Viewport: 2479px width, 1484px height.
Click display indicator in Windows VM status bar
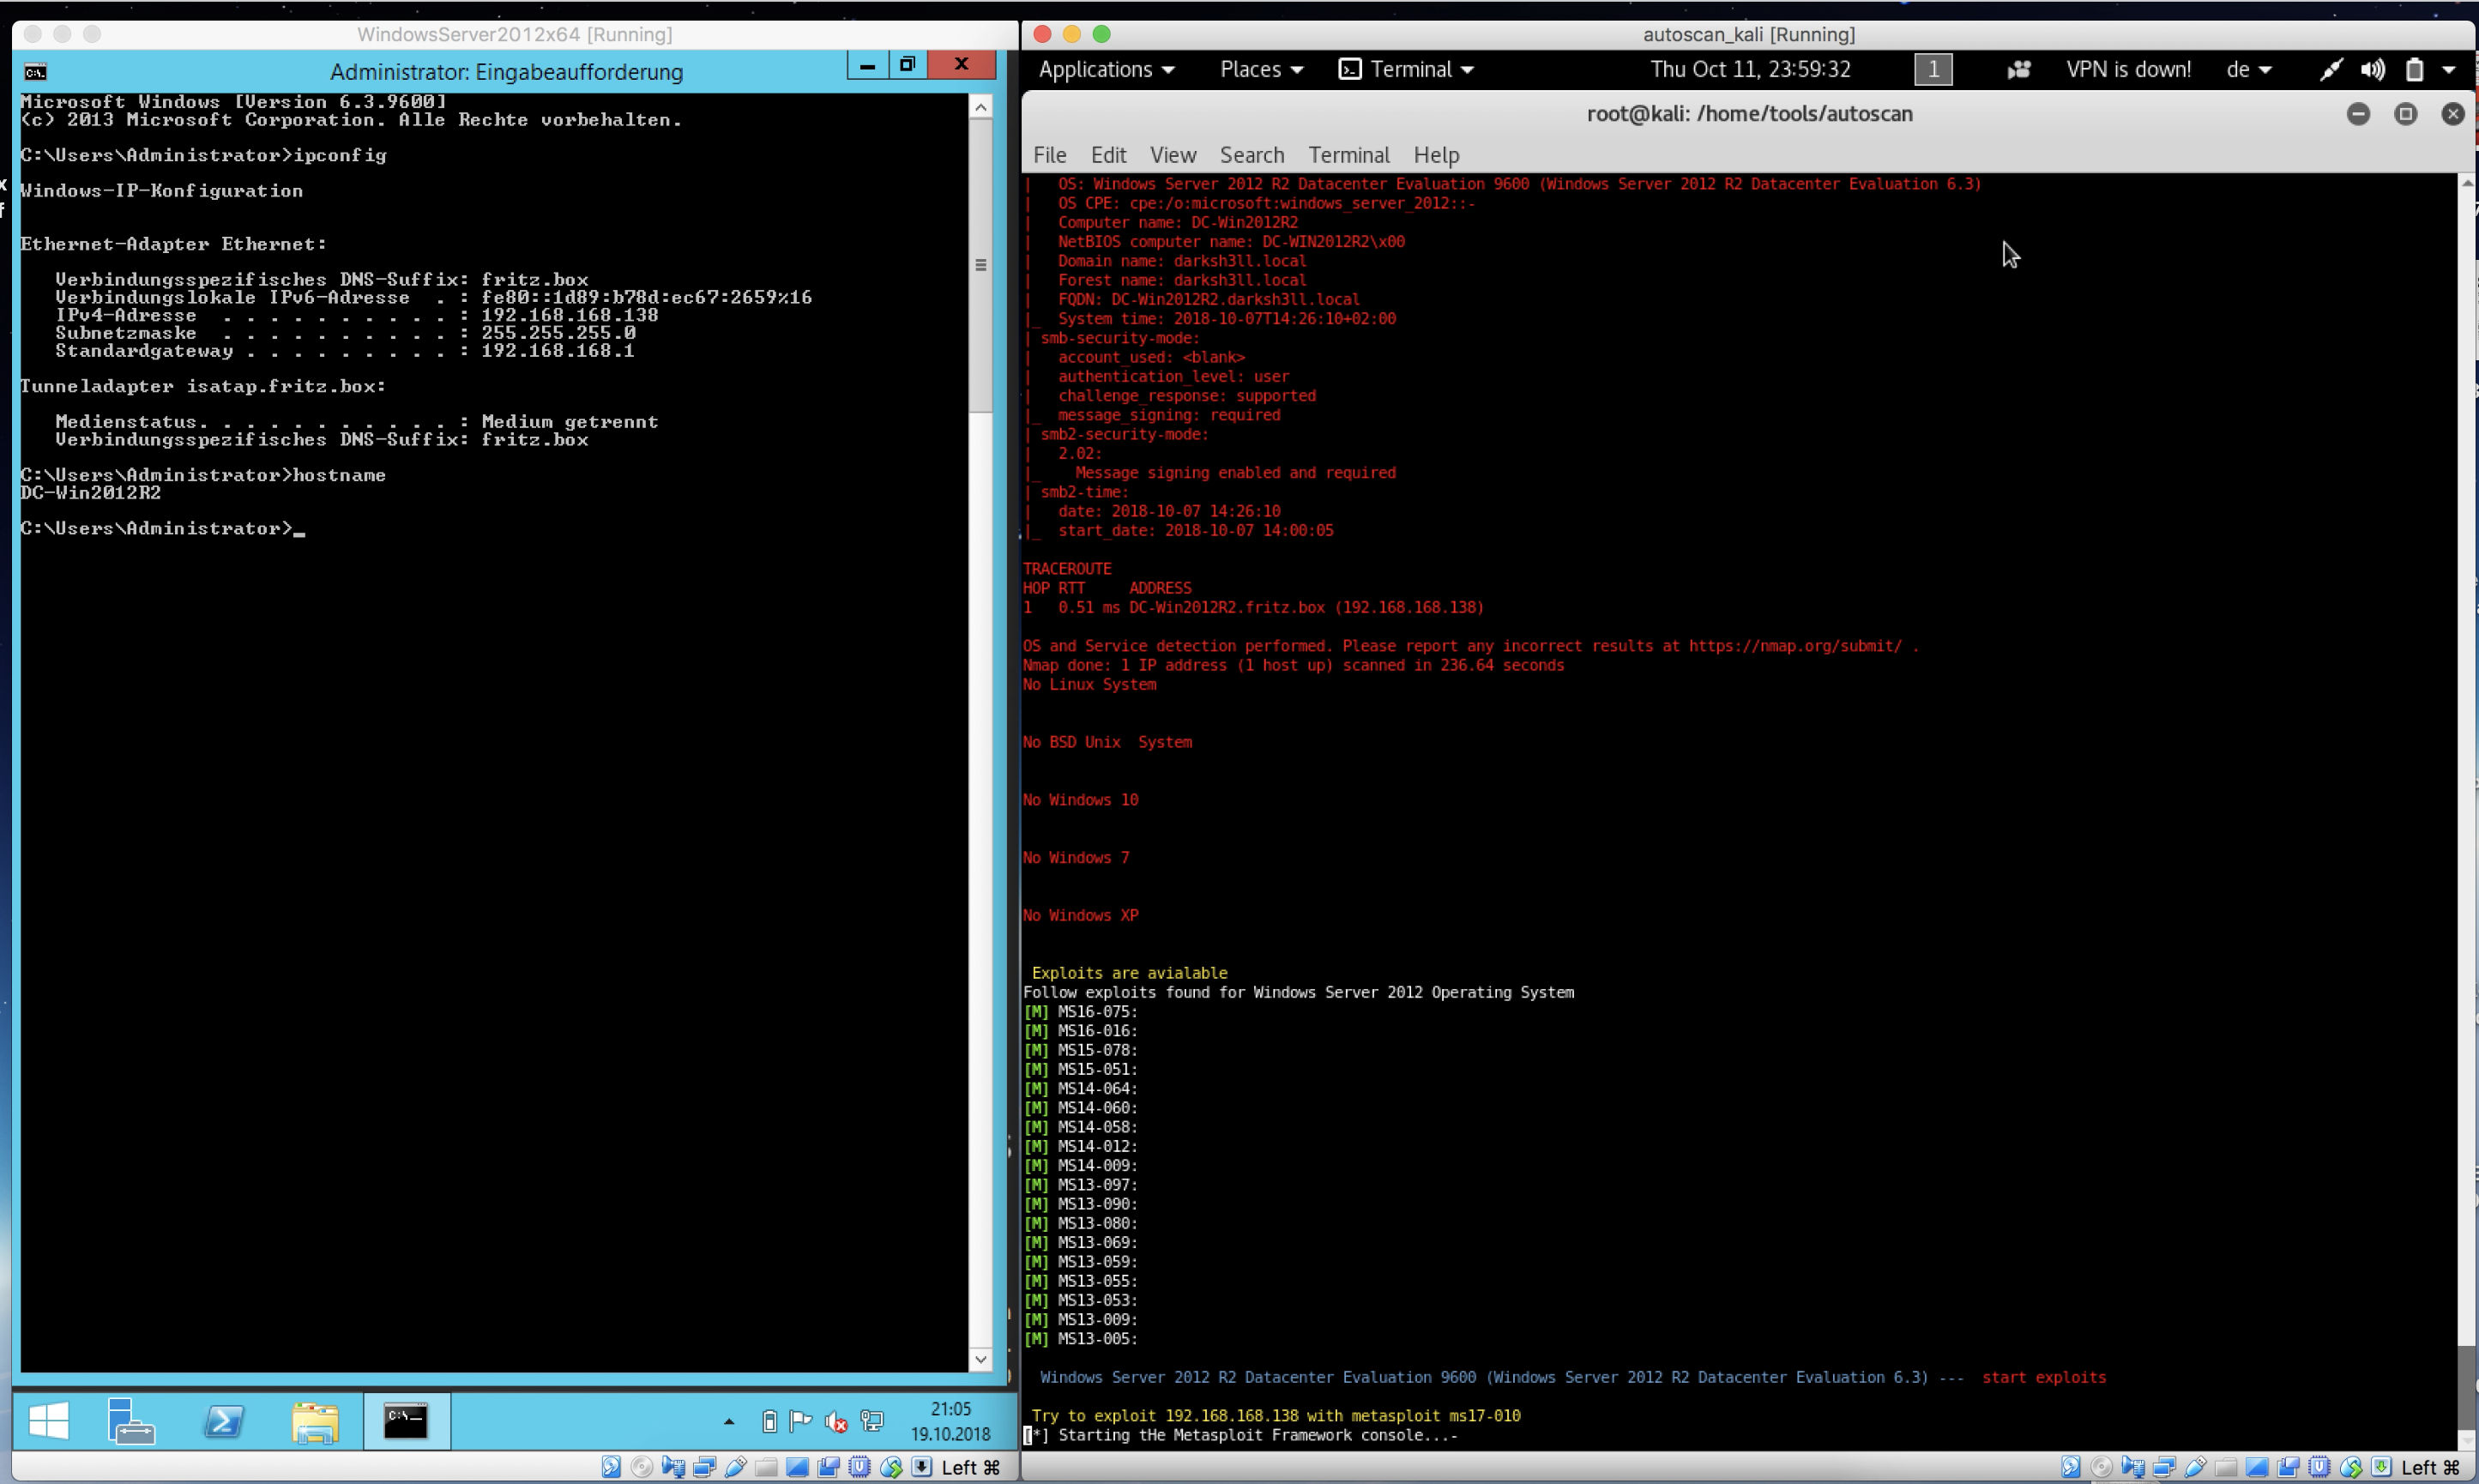pos(797,1467)
